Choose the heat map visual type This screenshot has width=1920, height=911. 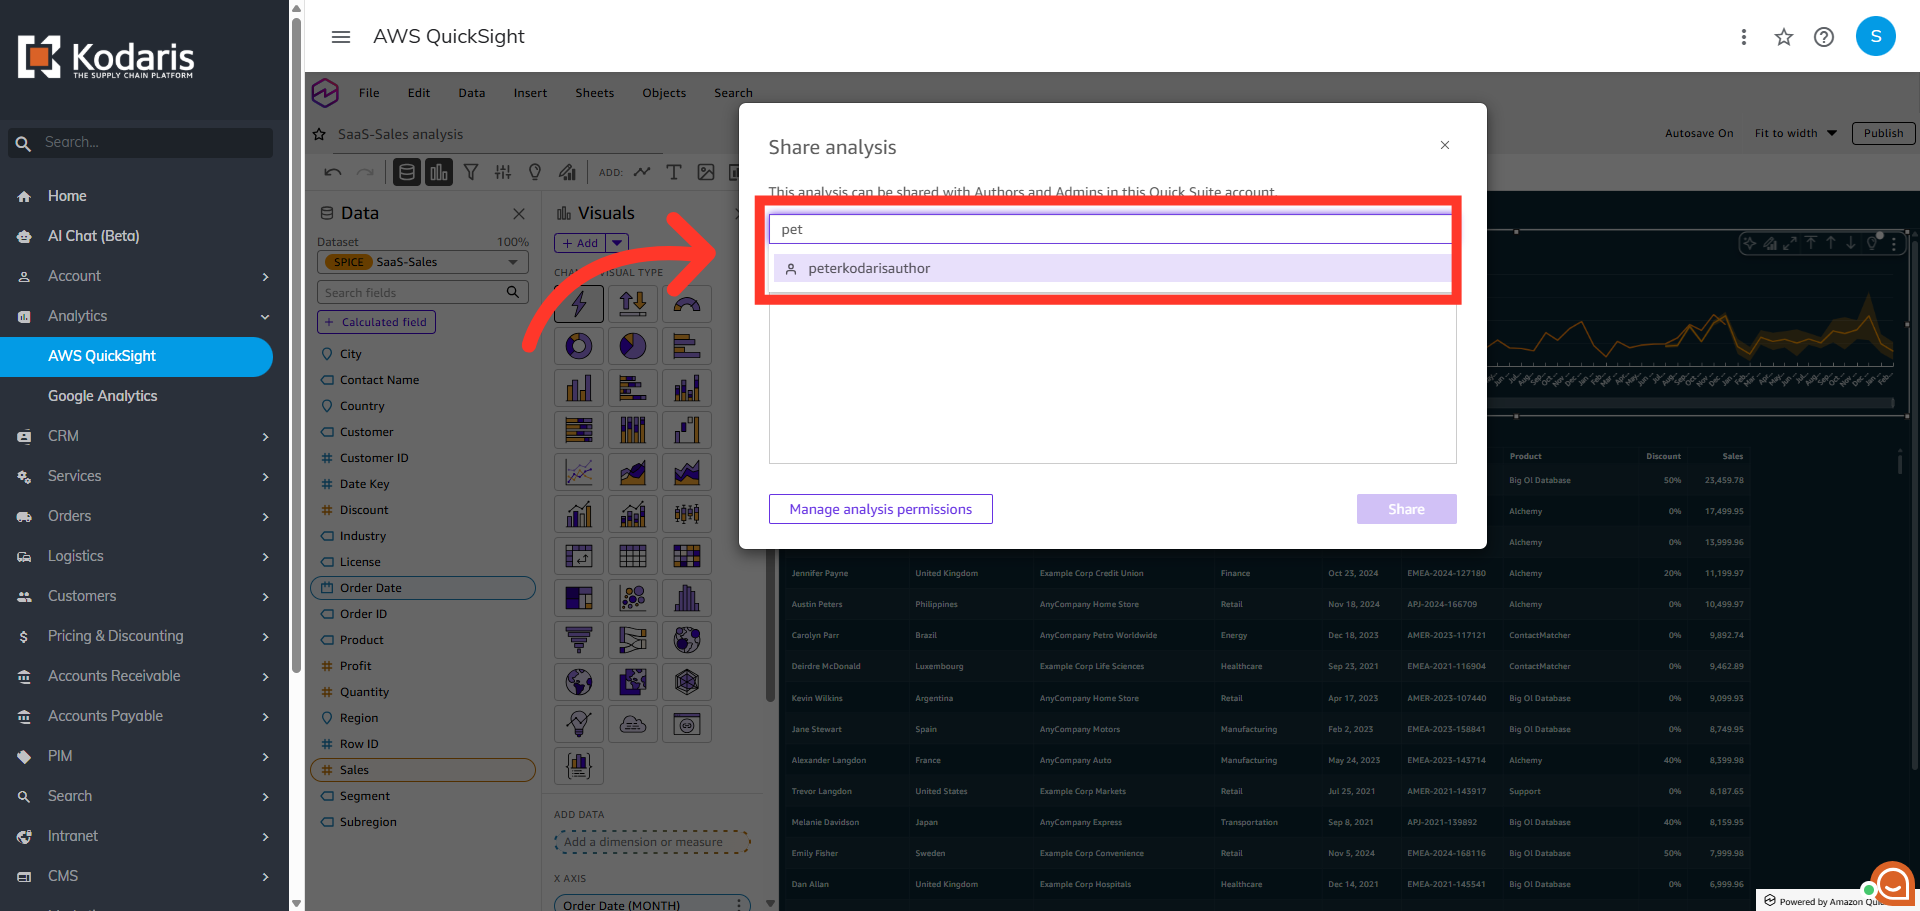[687, 556]
